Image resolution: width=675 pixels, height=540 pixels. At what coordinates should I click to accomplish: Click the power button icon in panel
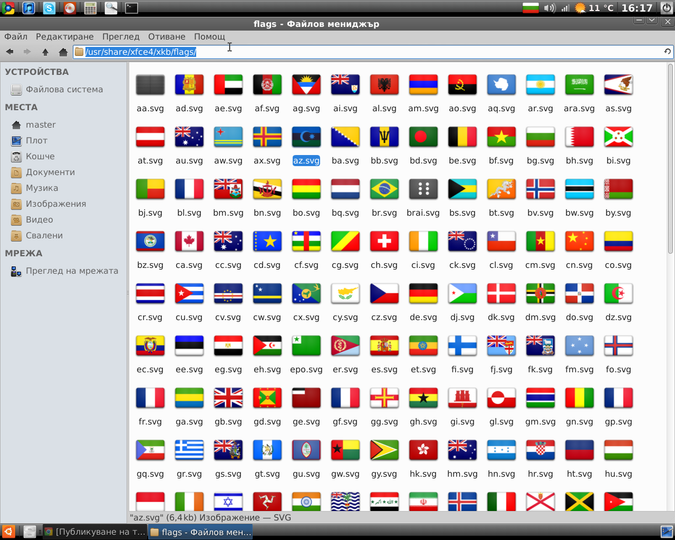666,8
